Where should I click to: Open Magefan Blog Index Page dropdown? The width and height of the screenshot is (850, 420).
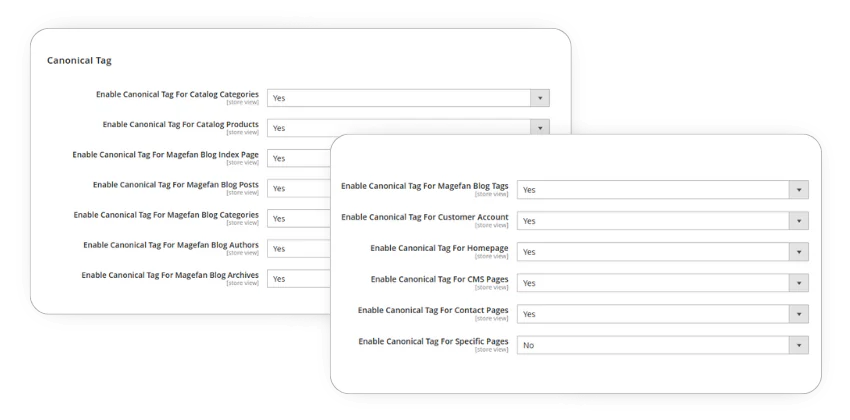coord(299,158)
